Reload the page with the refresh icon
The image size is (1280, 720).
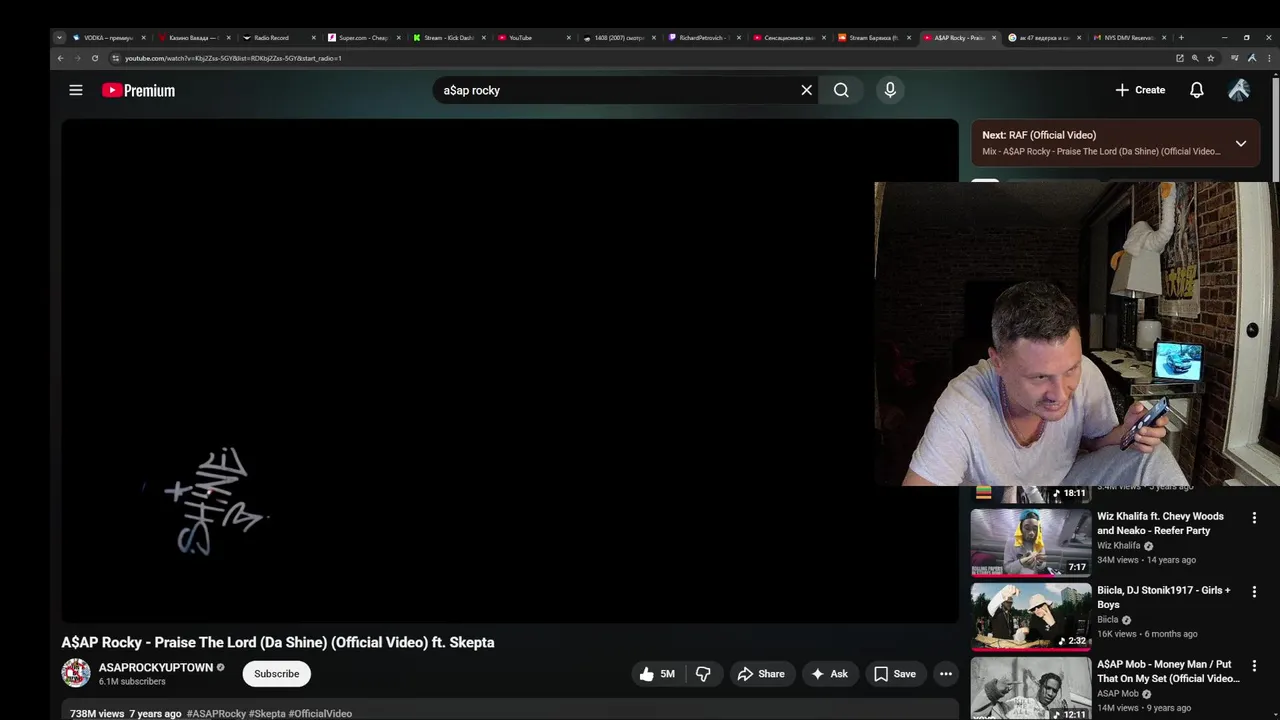click(95, 58)
